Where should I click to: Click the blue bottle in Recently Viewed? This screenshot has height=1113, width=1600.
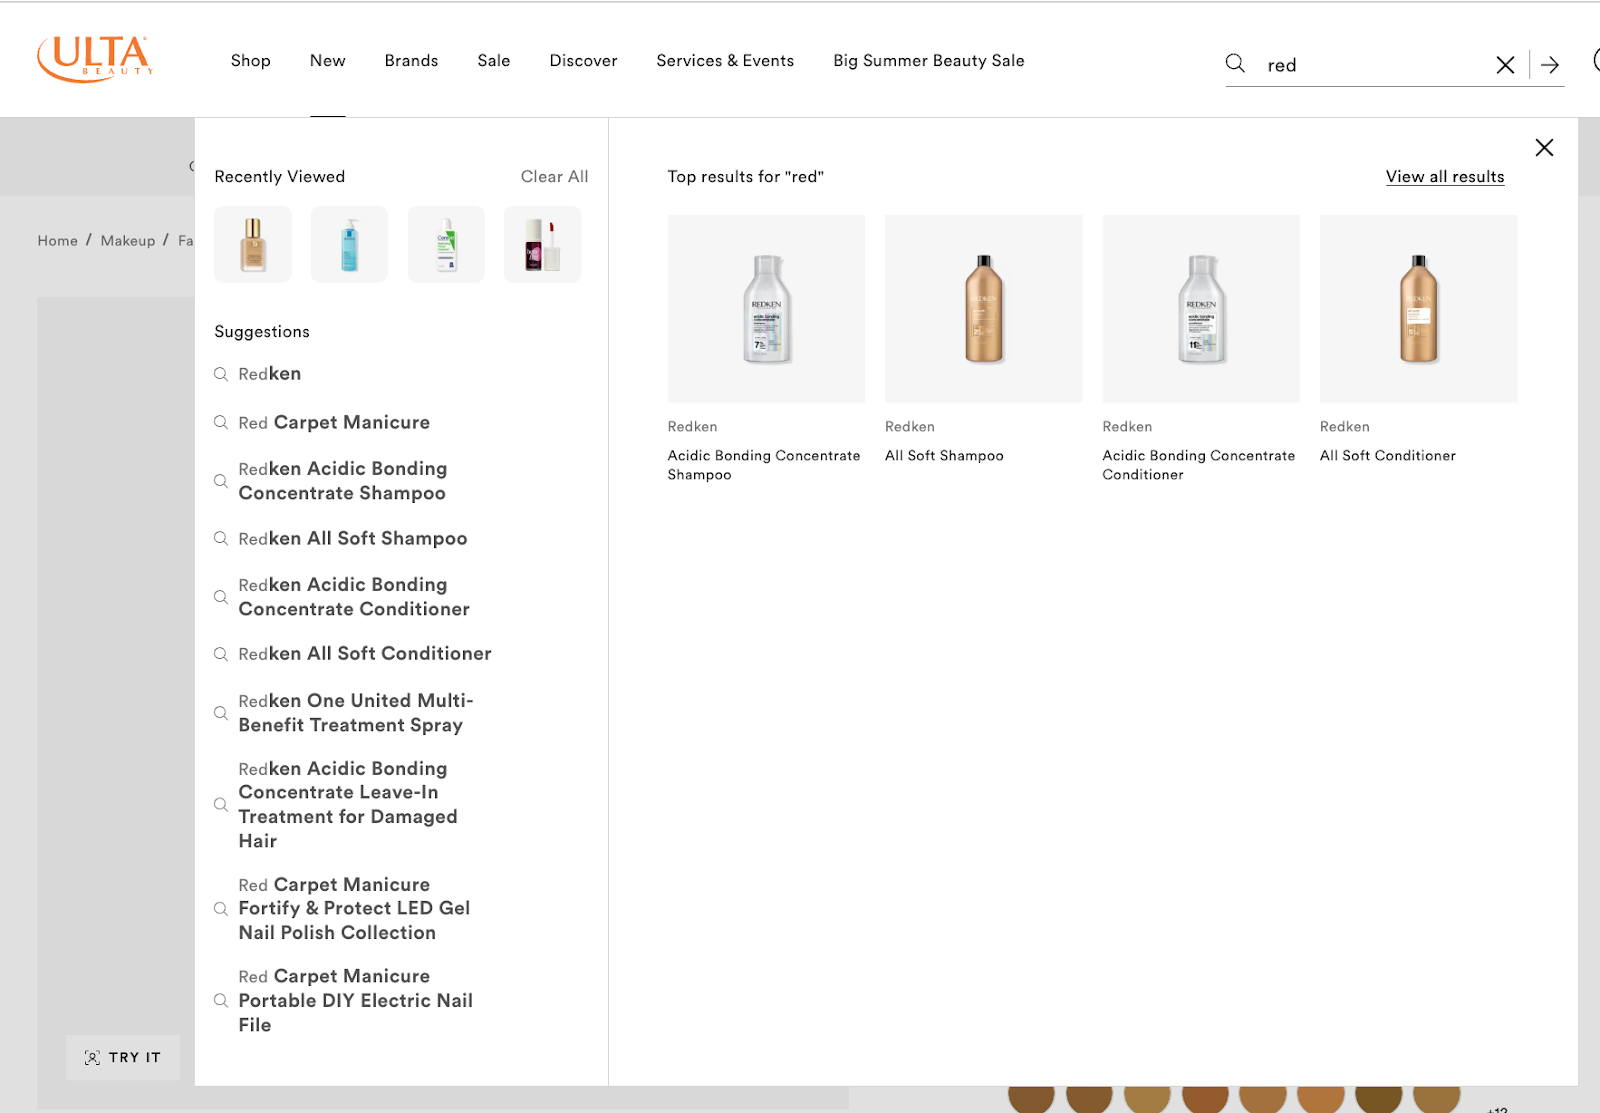(x=348, y=243)
